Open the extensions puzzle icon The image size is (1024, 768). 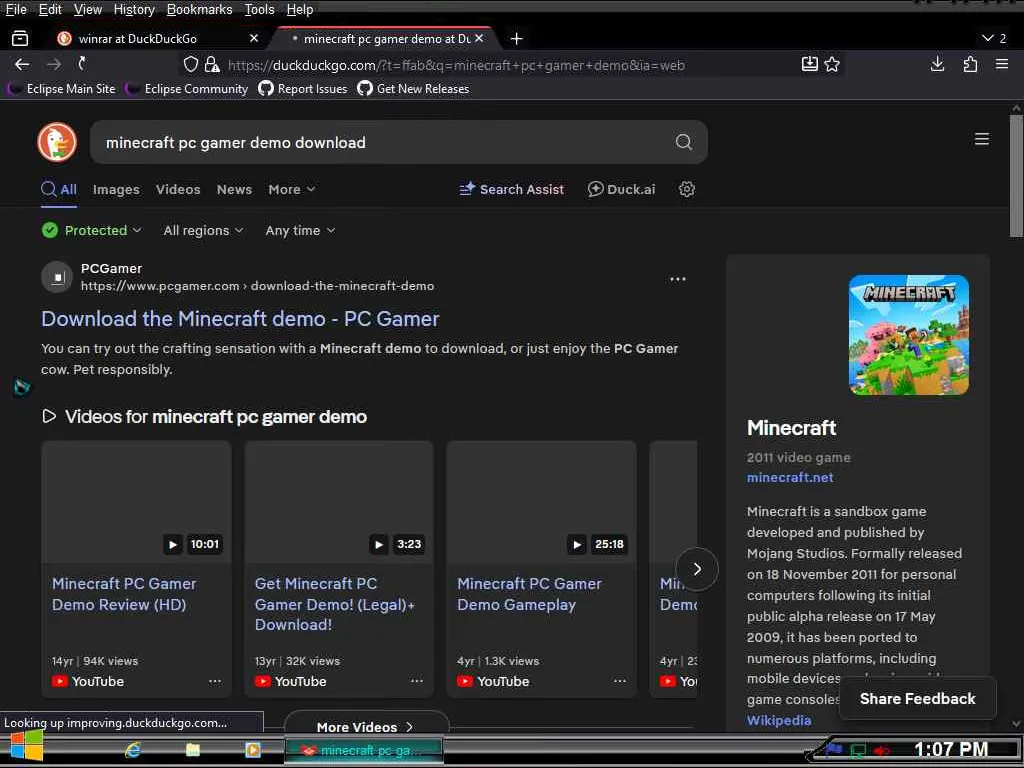tap(970, 64)
